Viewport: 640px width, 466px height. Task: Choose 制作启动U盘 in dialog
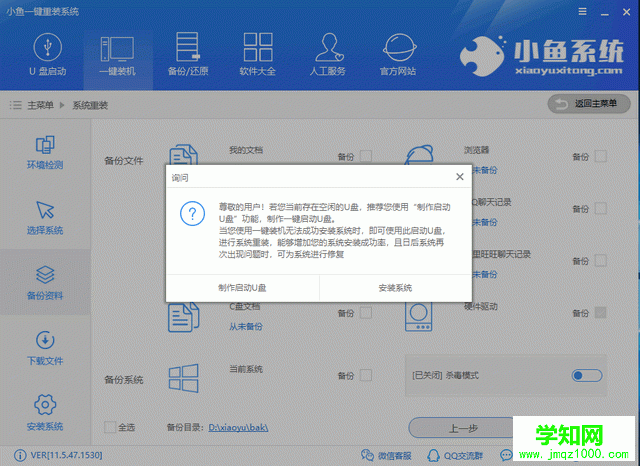pos(242,288)
